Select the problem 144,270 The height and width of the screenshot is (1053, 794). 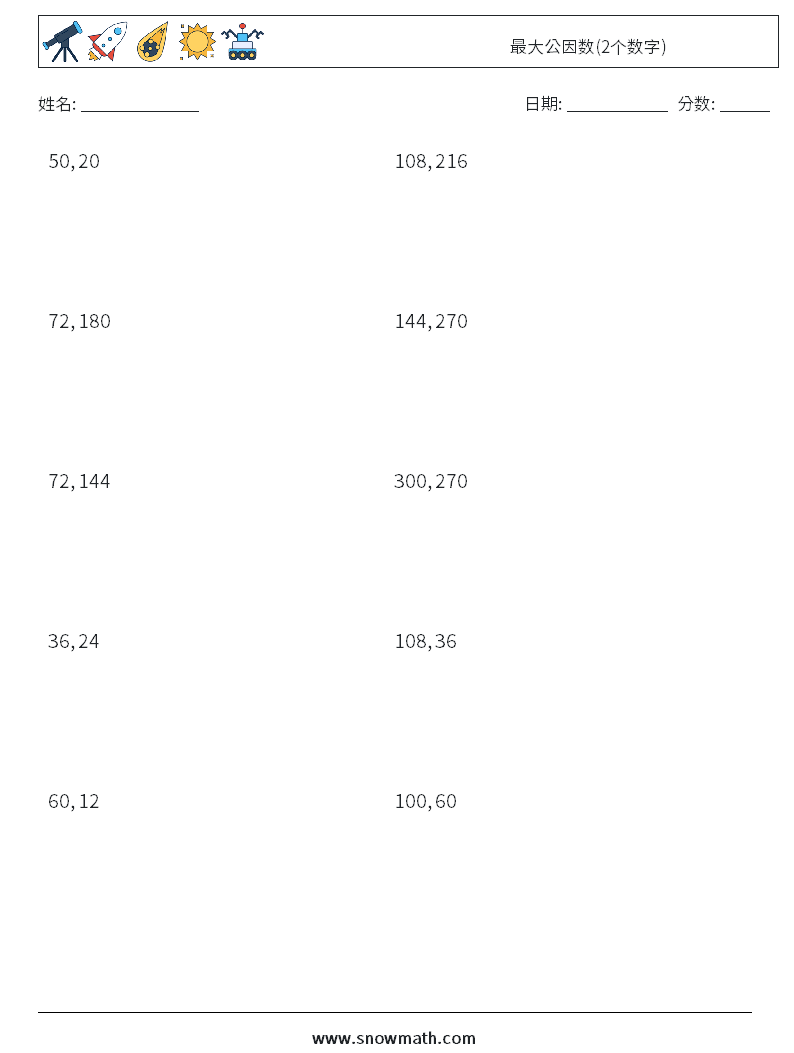pos(431,321)
